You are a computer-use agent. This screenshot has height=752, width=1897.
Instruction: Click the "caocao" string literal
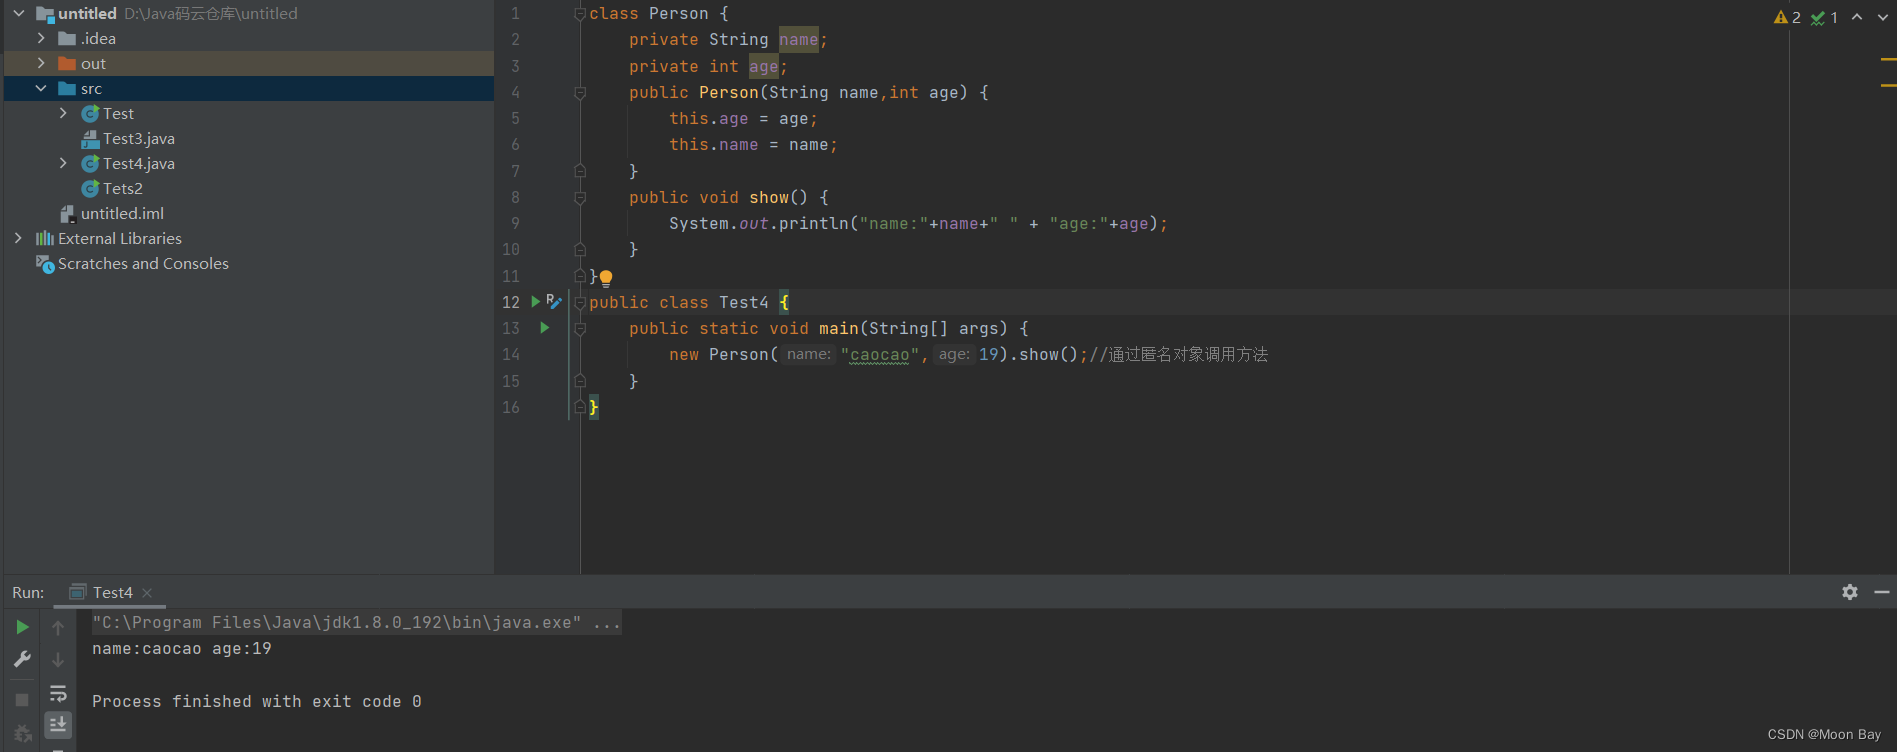(880, 354)
